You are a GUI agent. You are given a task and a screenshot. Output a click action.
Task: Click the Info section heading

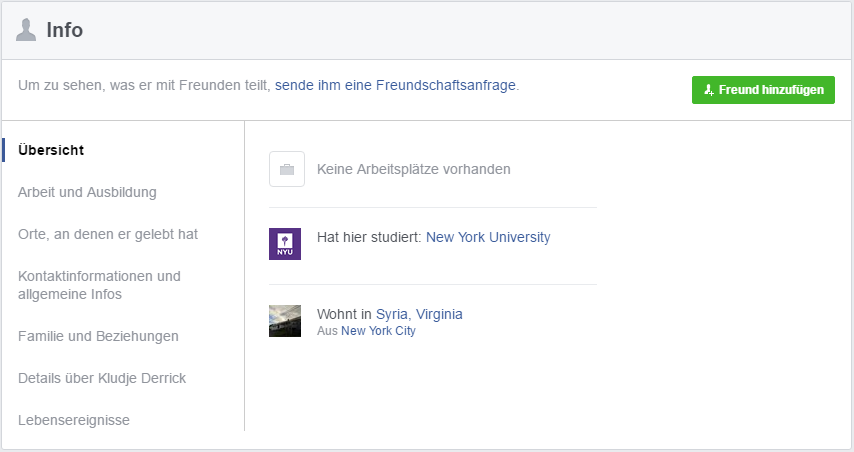point(65,30)
